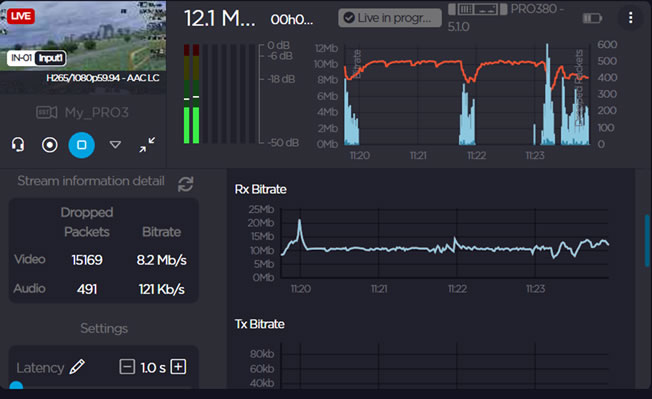Stop the live stream with blue stop button
This screenshot has height=399, width=652.
[x=82, y=145]
